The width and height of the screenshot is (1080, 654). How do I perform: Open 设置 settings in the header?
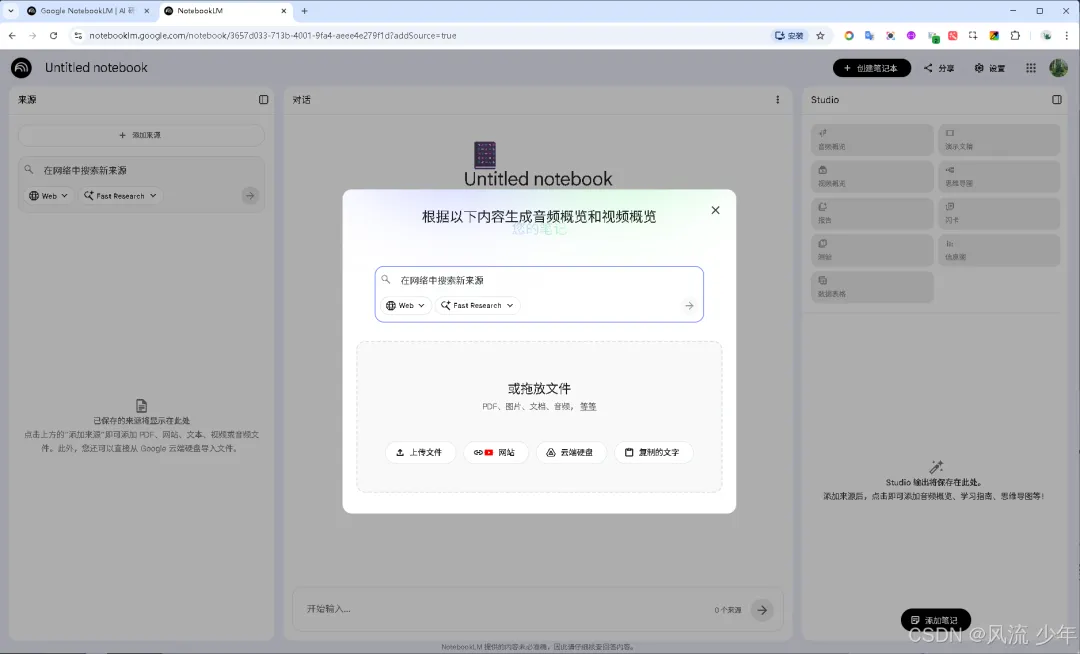tap(990, 68)
